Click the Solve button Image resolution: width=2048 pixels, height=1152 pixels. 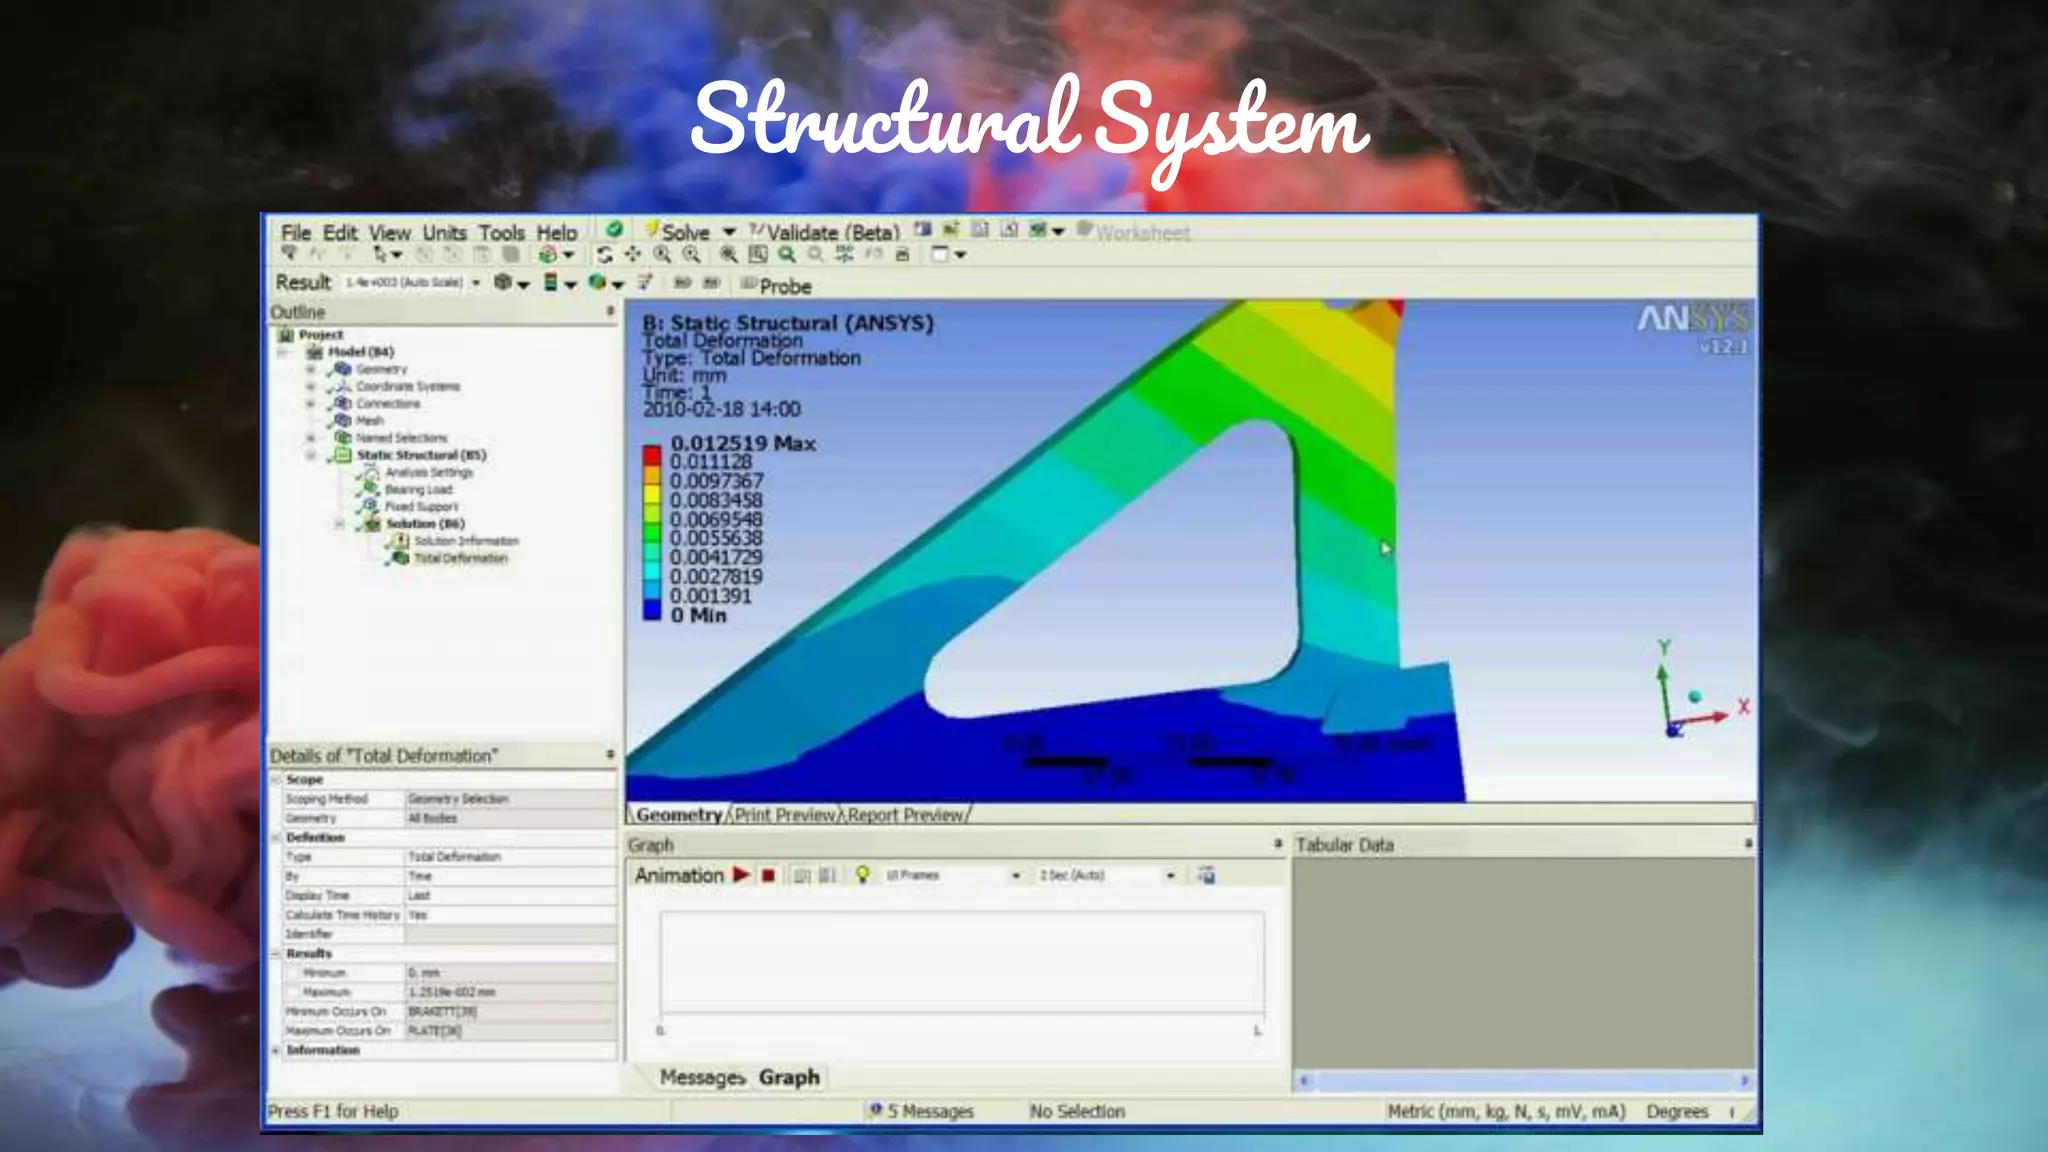click(x=677, y=232)
